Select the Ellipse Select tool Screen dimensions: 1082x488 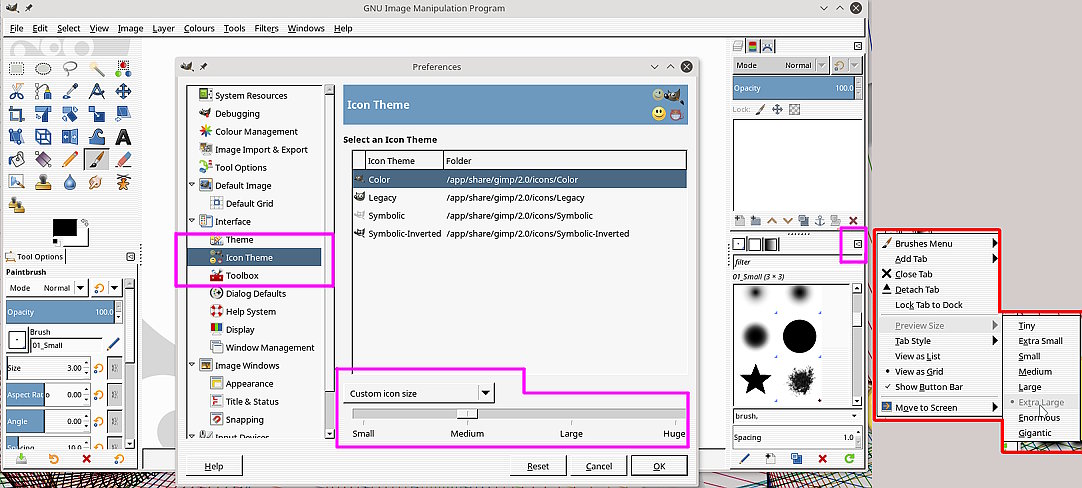(x=43, y=68)
